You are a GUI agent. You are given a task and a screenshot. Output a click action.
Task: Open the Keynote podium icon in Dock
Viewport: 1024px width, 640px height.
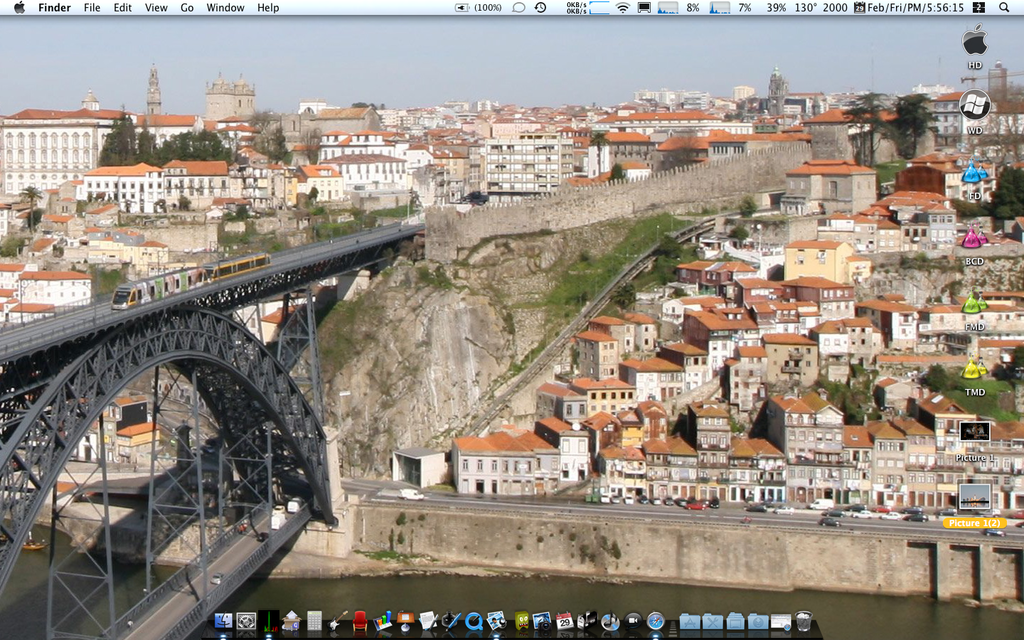(x=405, y=621)
